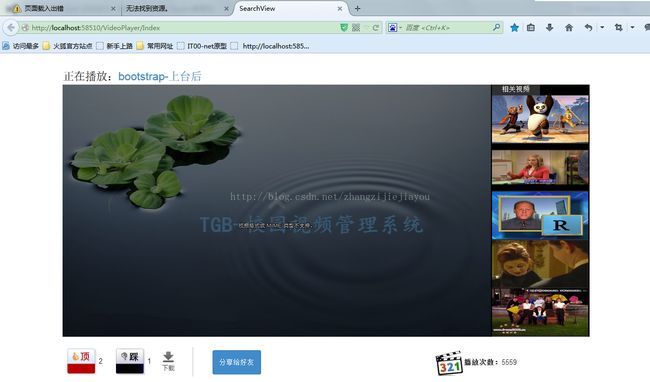Download the video with 下载 icon
Image resolution: width=650 pixels, height=382 pixels.
pos(168,361)
